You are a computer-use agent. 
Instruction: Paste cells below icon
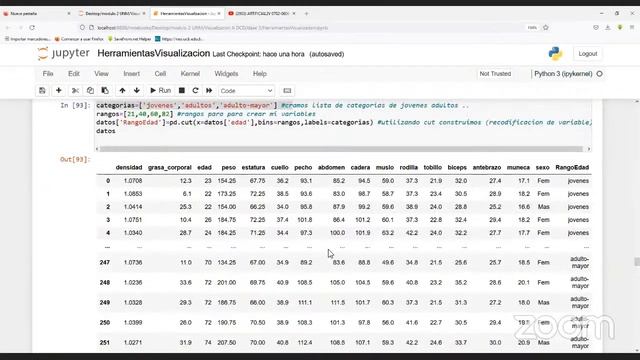click(x=105, y=91)
